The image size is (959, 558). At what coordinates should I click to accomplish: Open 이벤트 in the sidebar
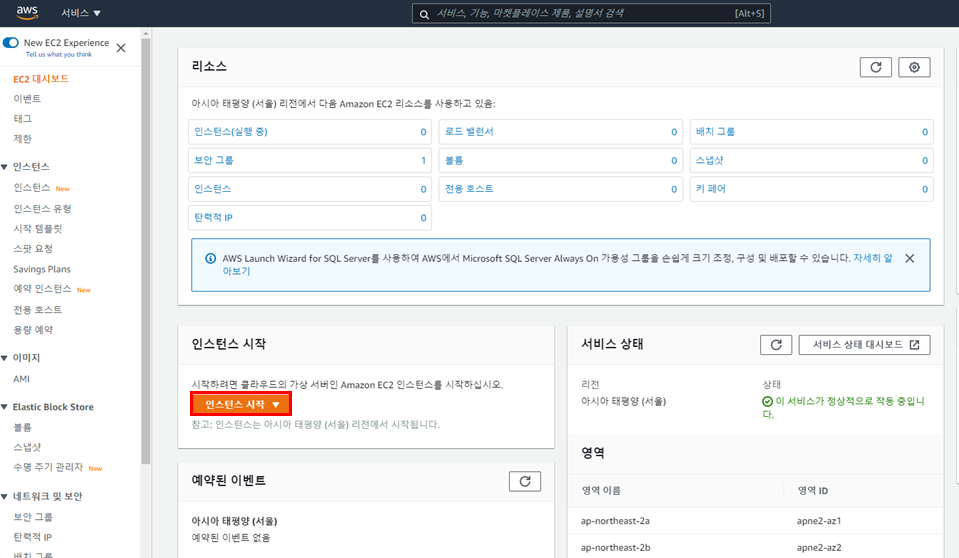27,99
